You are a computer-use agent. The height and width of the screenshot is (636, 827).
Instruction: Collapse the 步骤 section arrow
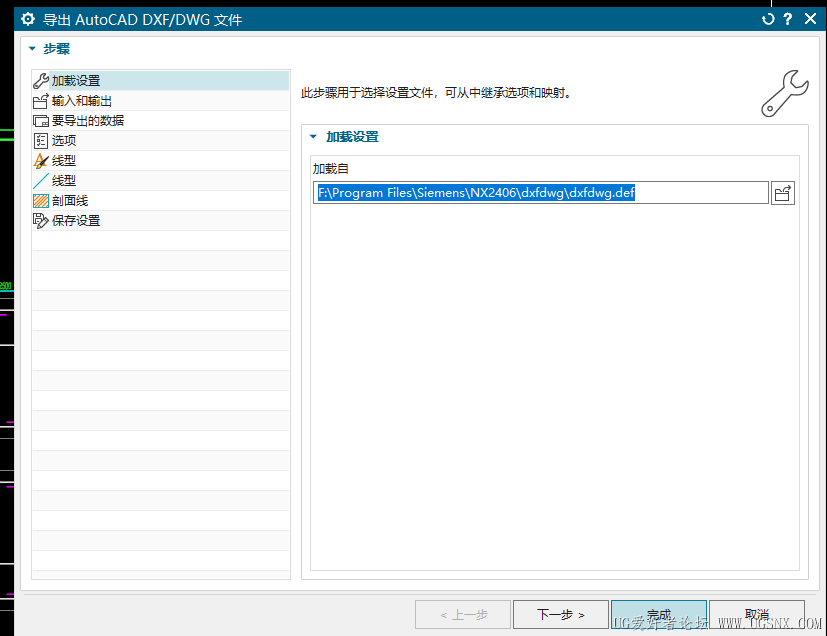tap(32, 49)
